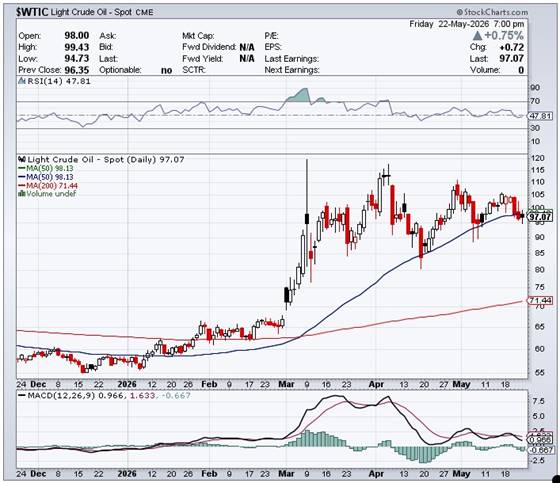Click the 2026 label on price chart axis
The width and height of the screenshot is (560, 483).
point(127,384)
